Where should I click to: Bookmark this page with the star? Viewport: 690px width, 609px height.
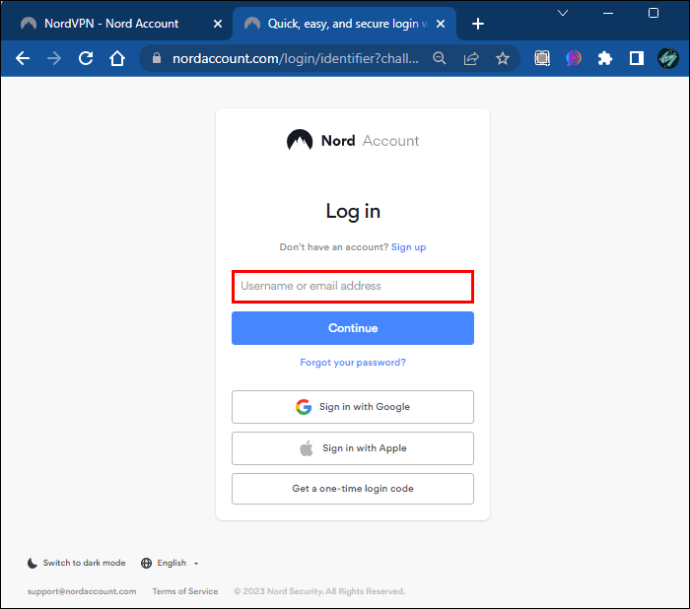[503, 58]
